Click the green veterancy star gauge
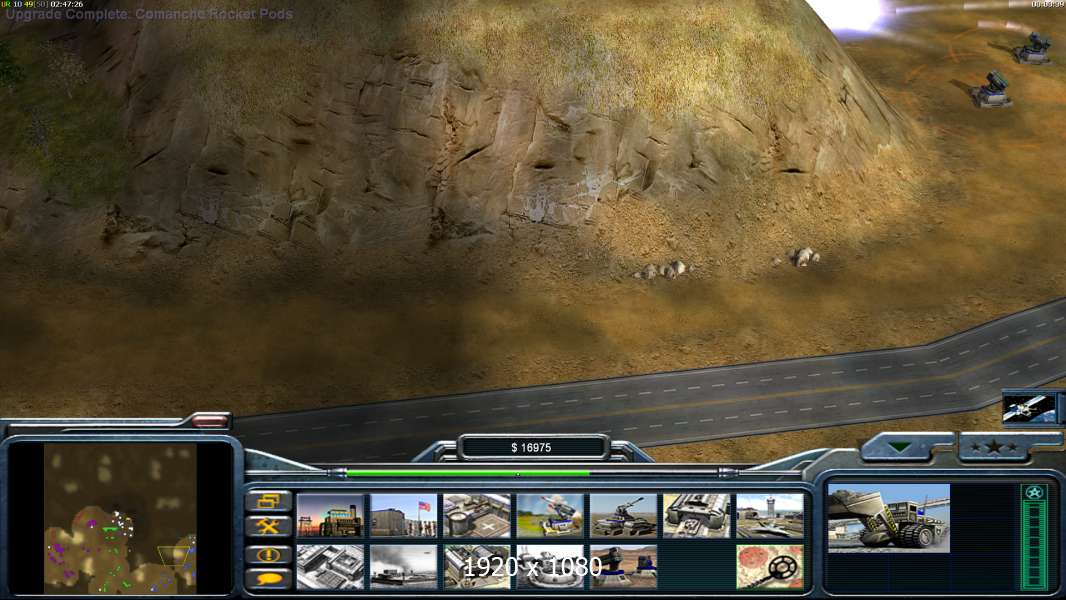The image size is (1066, 600). pyautogui.click(x=1035, y=537)
